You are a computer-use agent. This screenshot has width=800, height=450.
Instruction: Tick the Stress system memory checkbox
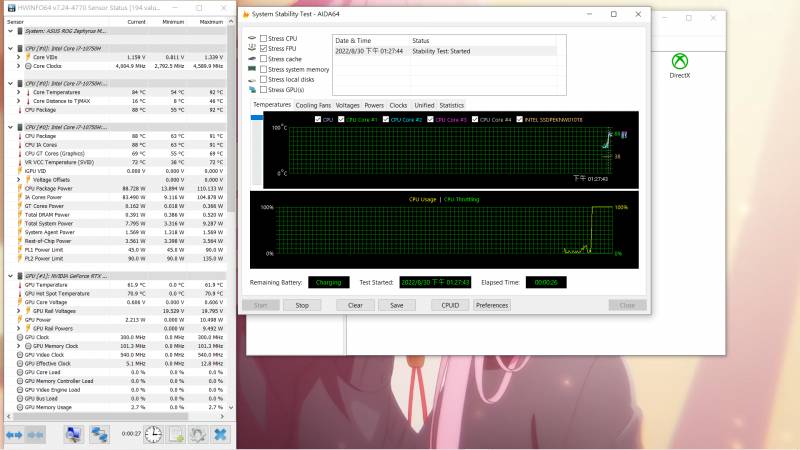pos(263,69)
